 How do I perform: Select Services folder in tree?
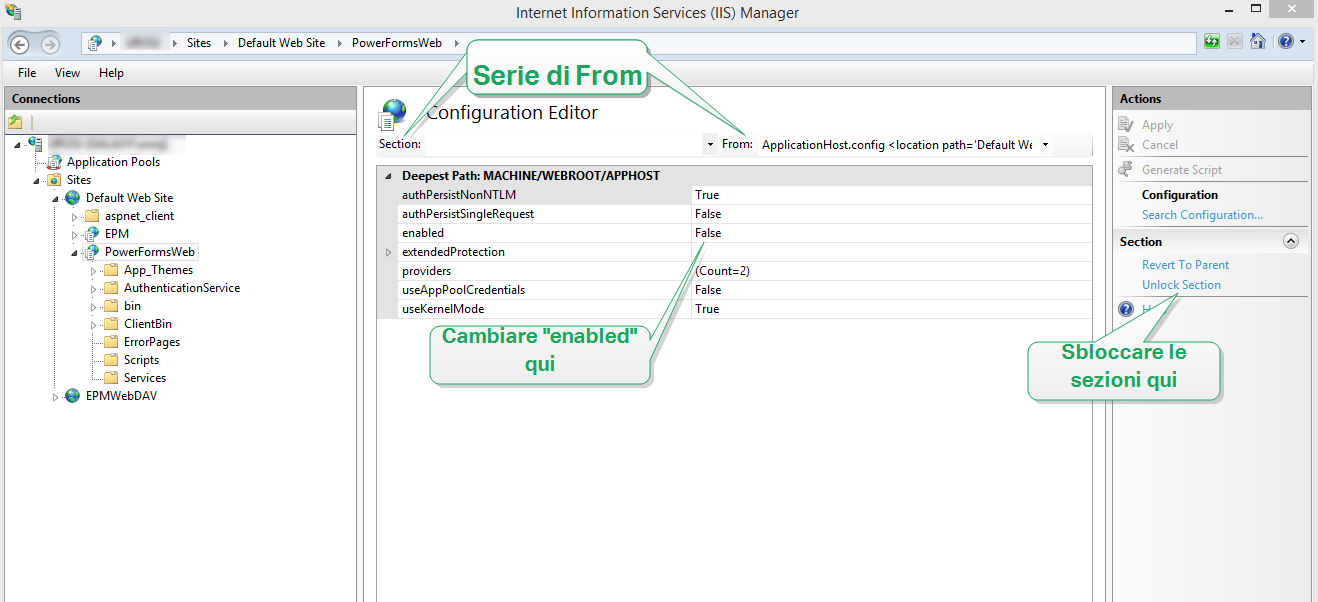(145, 378)
